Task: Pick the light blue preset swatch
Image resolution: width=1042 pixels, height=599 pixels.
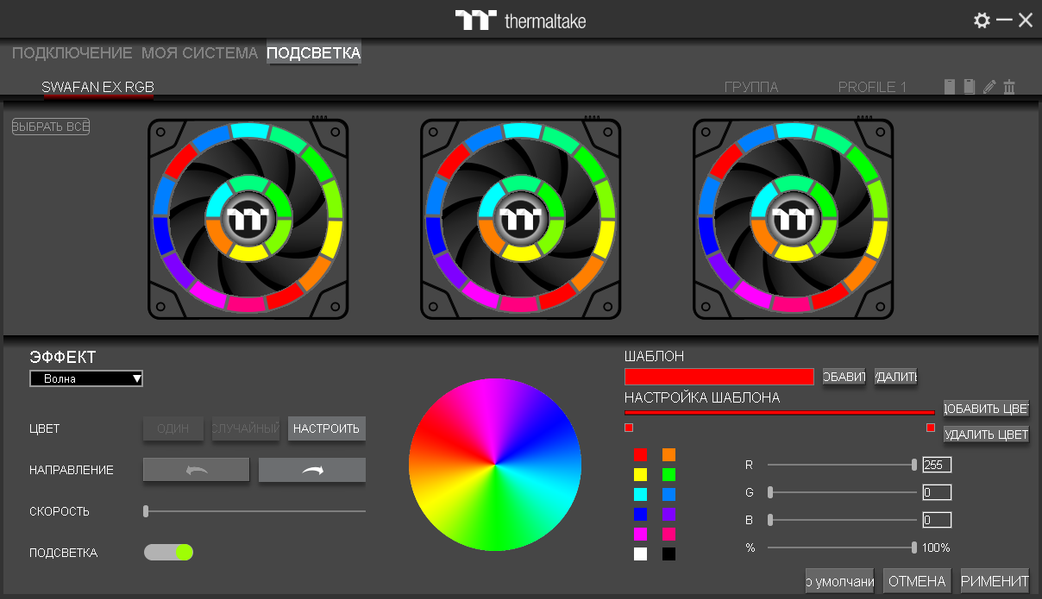Action: pyautogui.click(x=669, y=495)
